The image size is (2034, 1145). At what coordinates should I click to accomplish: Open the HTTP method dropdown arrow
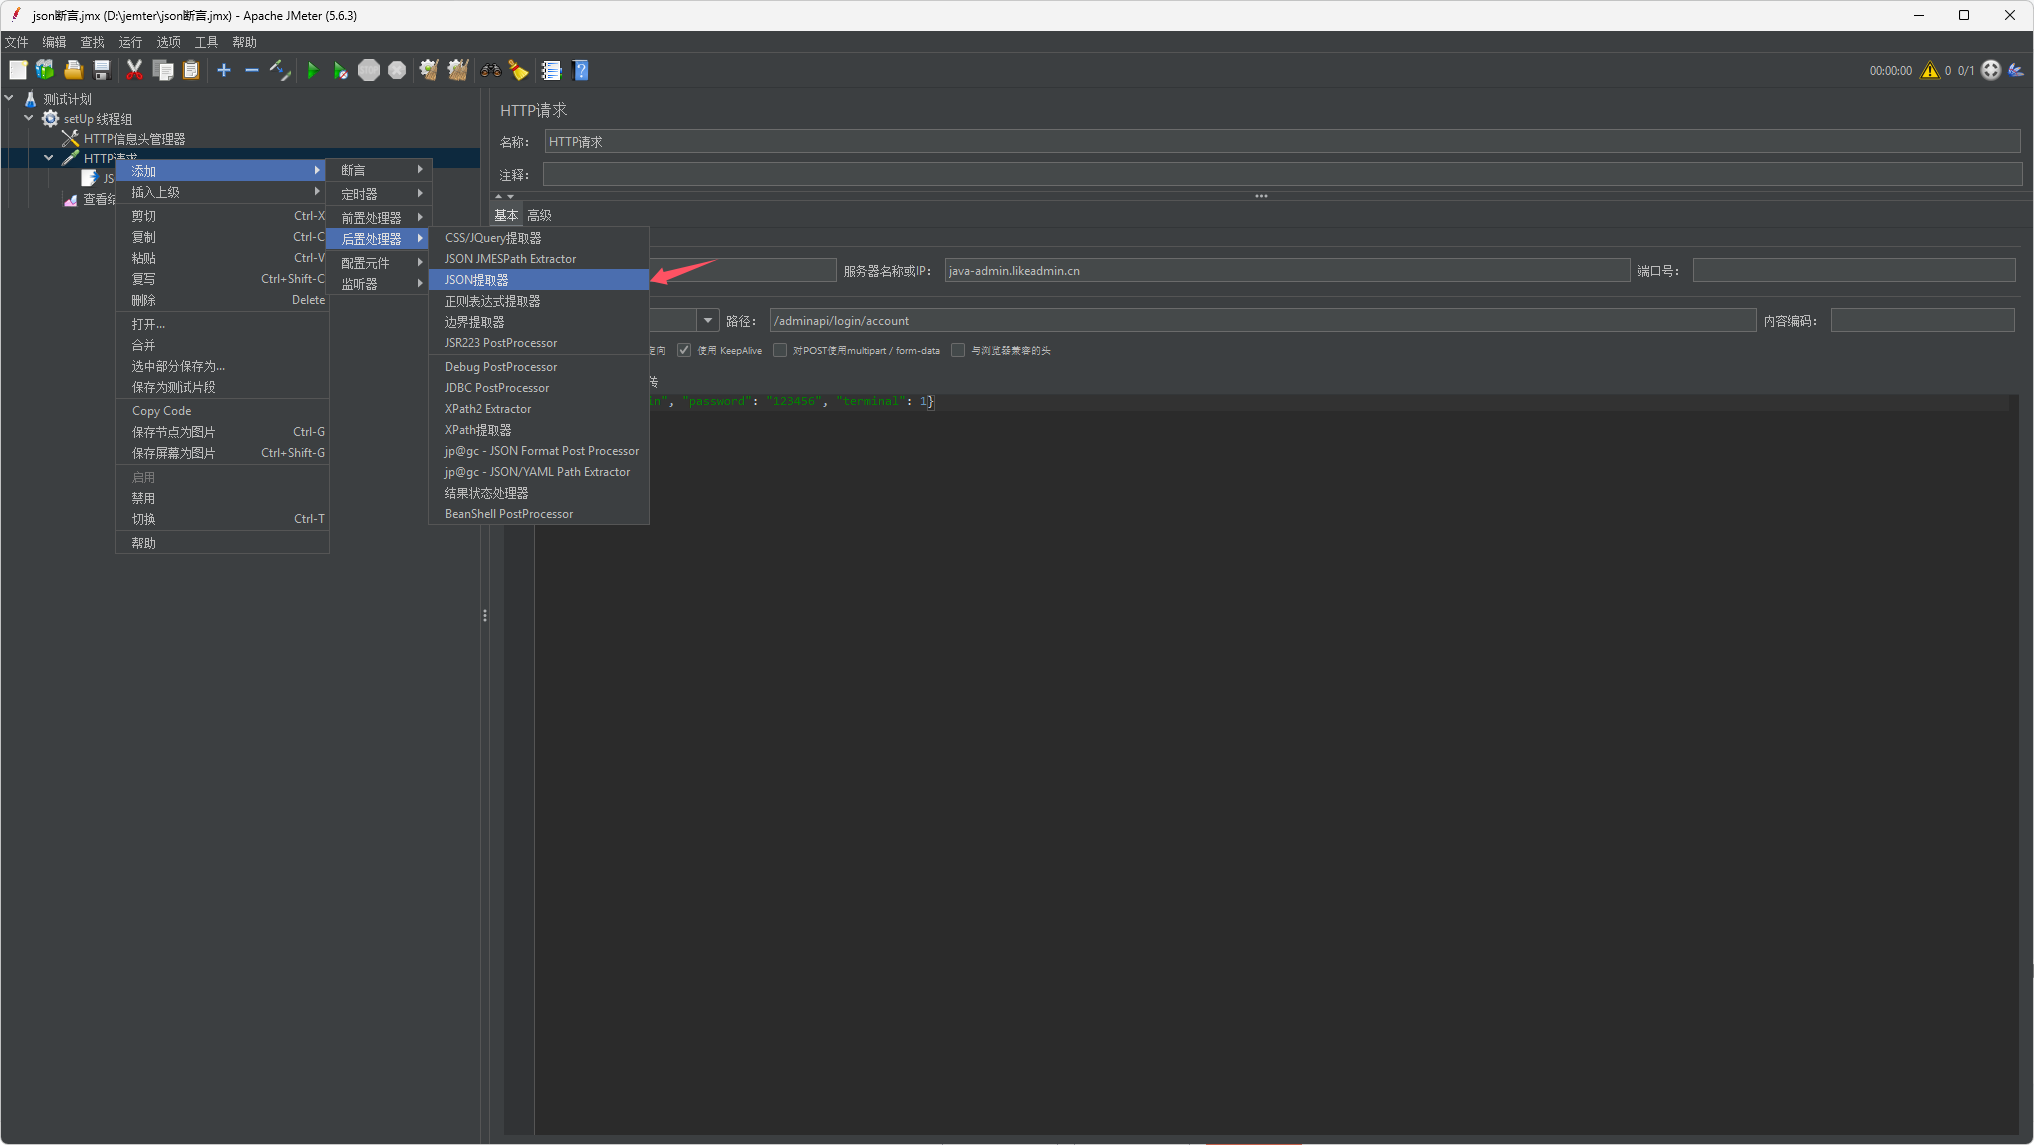point(708,320)
